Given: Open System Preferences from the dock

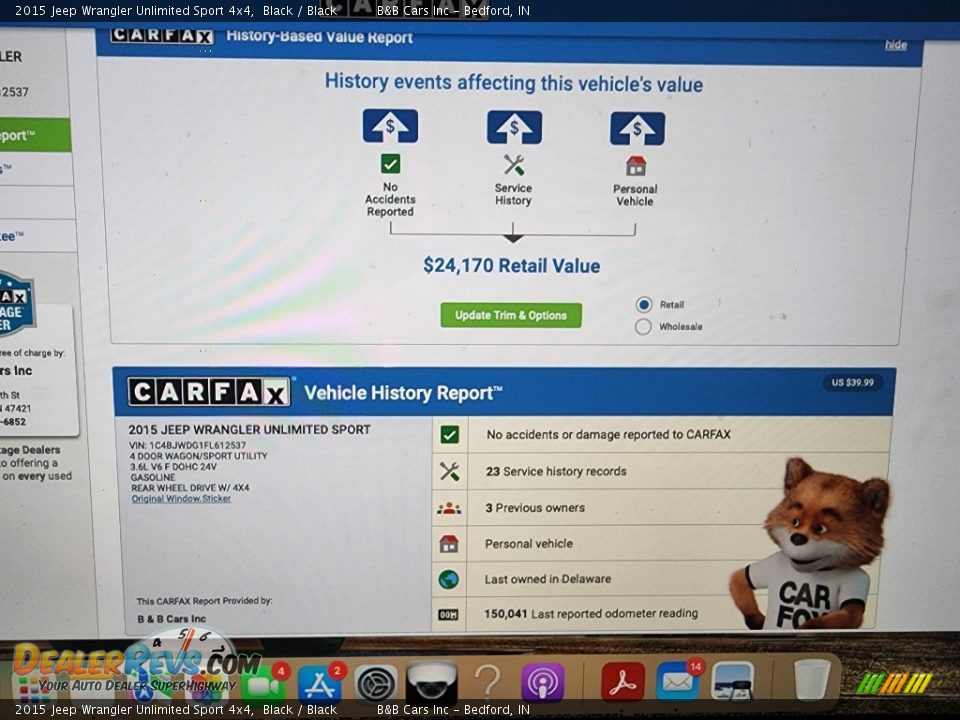Looking at the screenshot, I should point(376,683).
